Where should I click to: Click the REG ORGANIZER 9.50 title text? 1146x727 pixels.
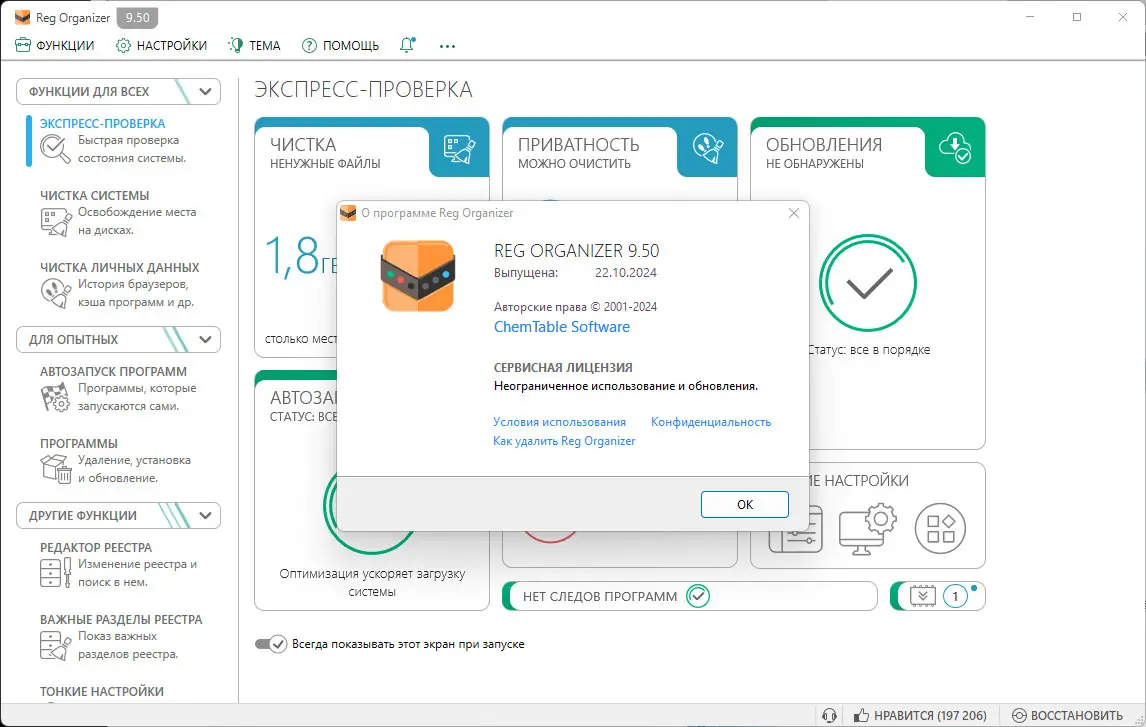point(577,251)
